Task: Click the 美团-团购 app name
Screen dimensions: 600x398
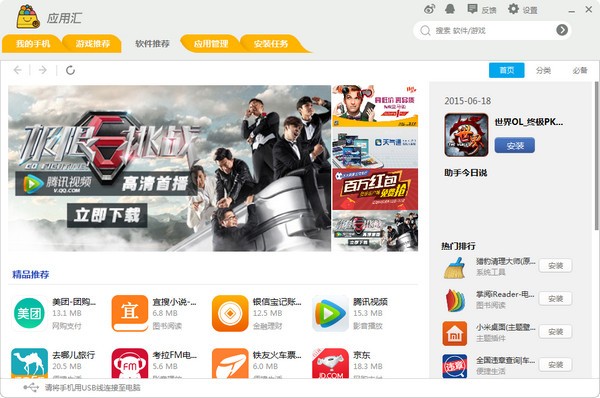Action: (x=74, y=302)
